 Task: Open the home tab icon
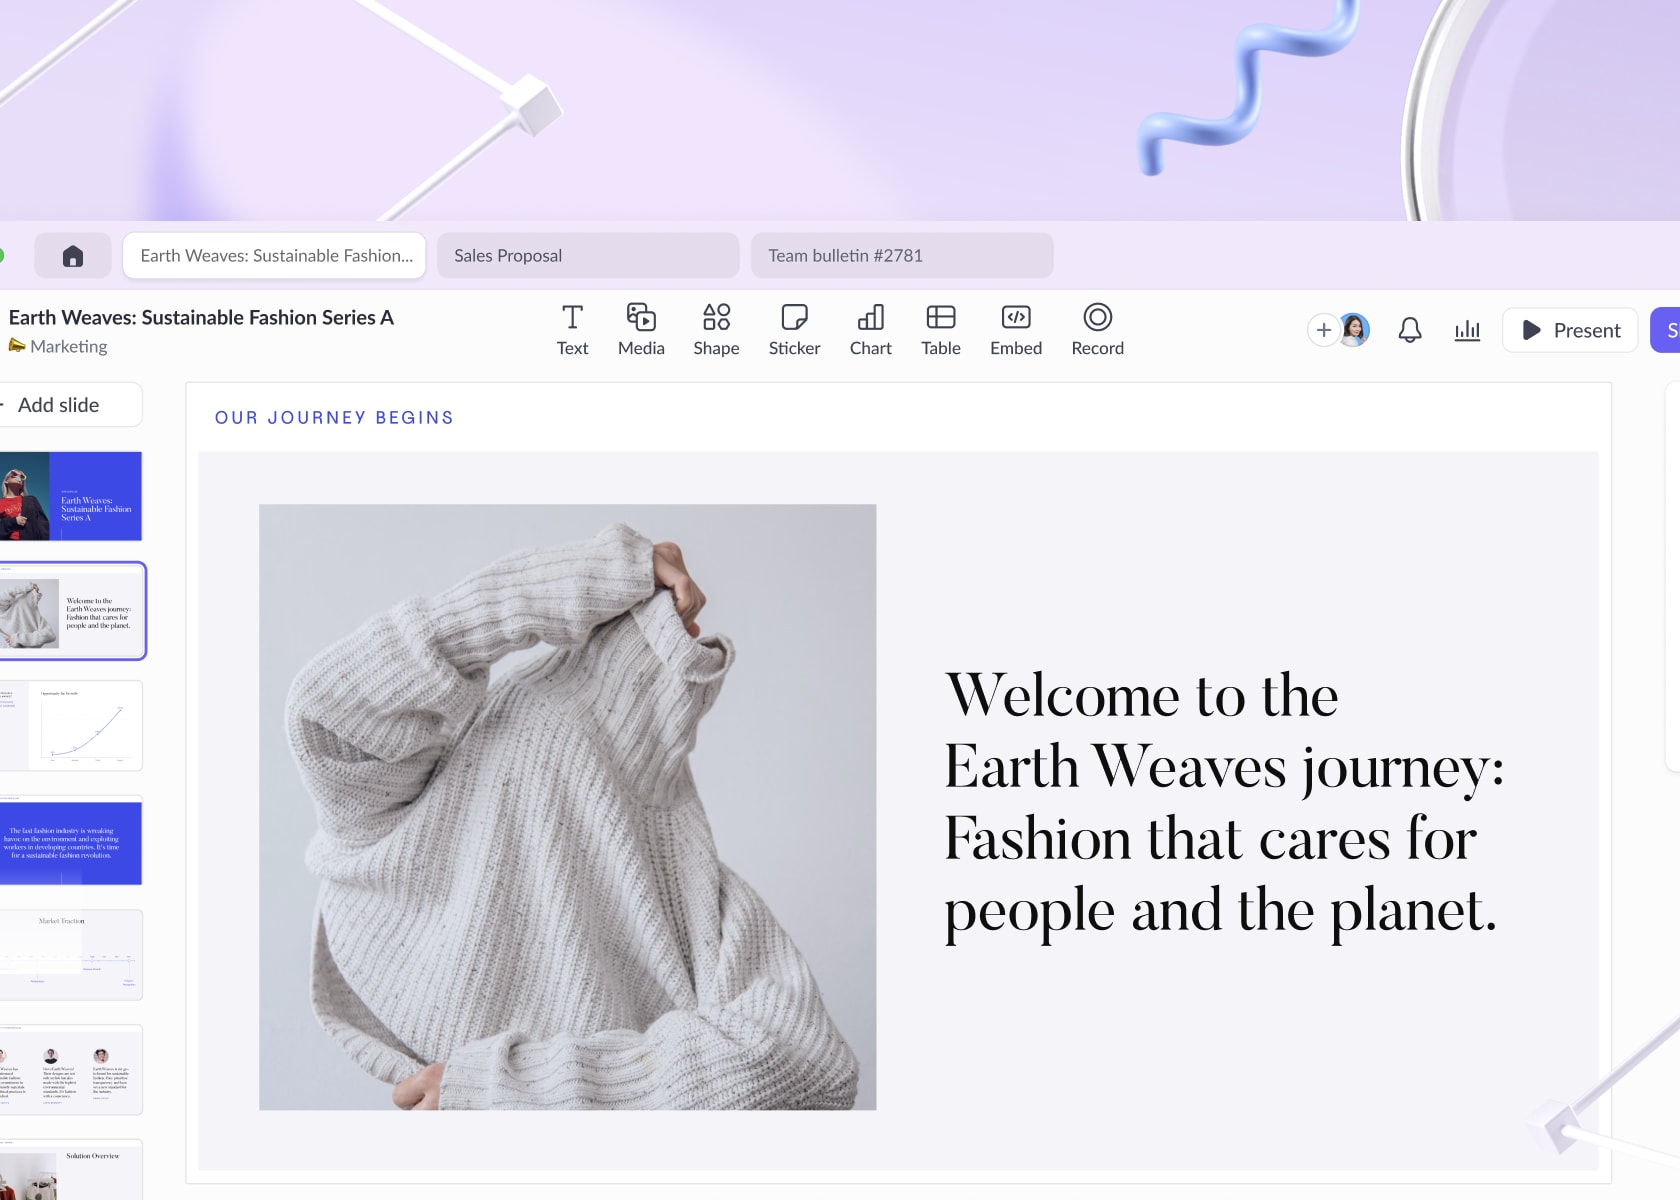(x=72, y=256)
